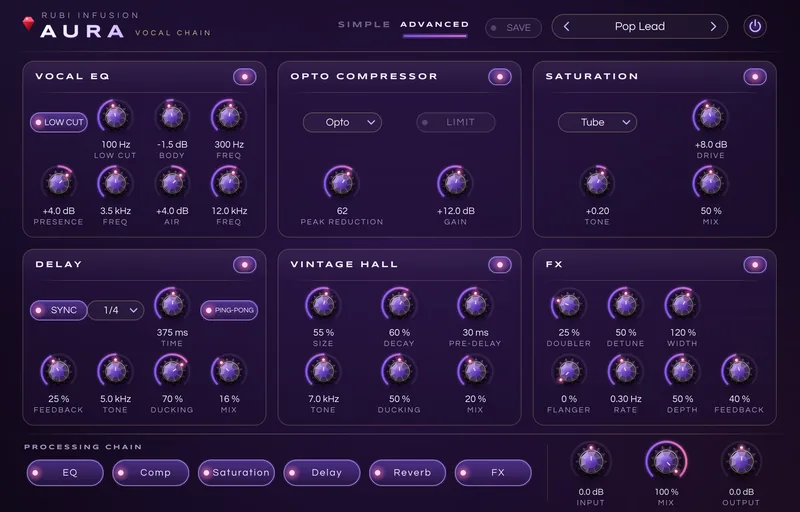Click the Vintage Hall DECAY knob
The image size is (800, 512).
pos(399,304)
